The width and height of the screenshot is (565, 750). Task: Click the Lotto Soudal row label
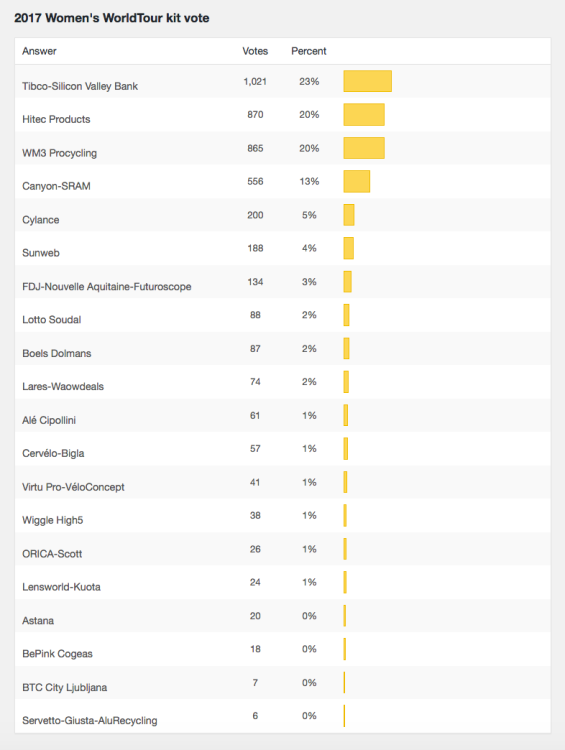click(52, 320)
